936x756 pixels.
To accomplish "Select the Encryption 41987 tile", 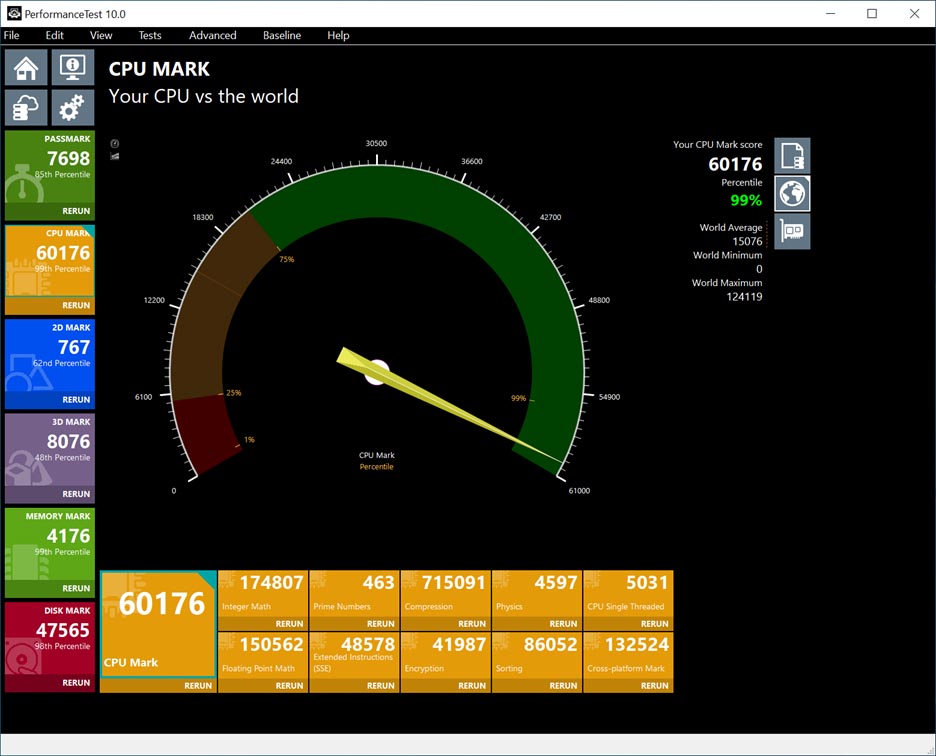I will tap(445, 656).
